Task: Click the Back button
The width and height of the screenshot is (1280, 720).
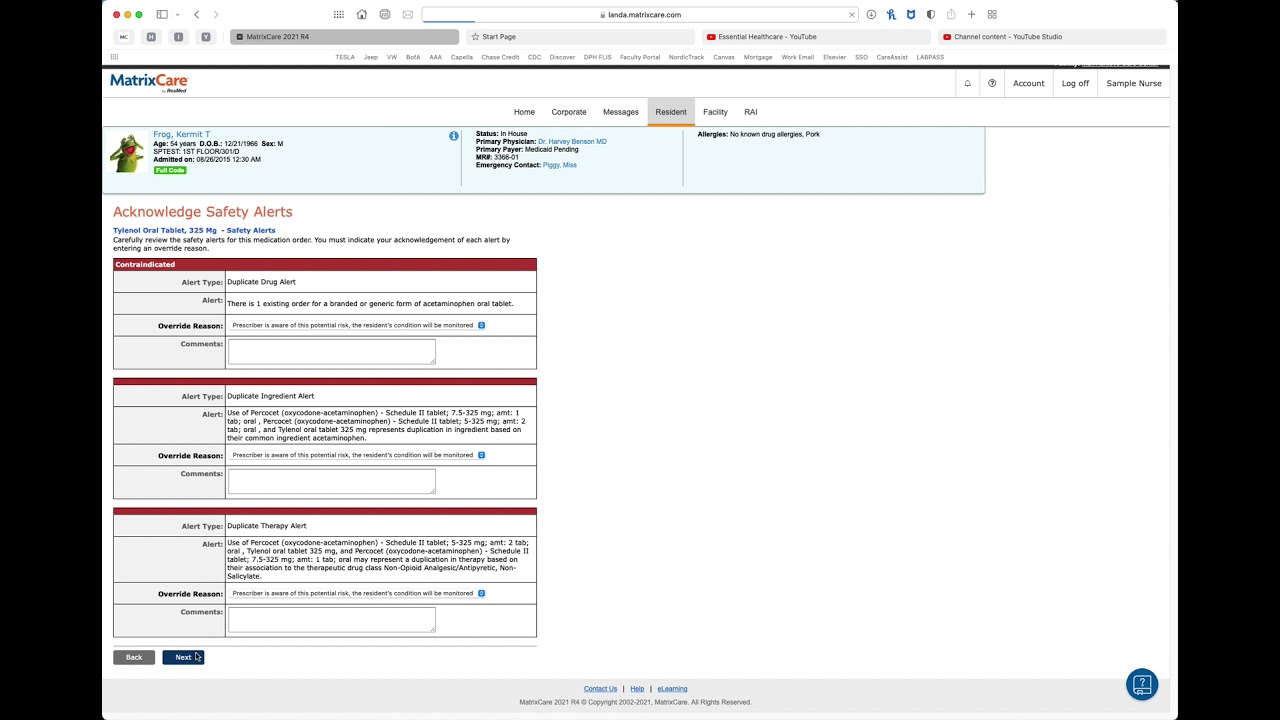Action: click(x=134, y=657)
